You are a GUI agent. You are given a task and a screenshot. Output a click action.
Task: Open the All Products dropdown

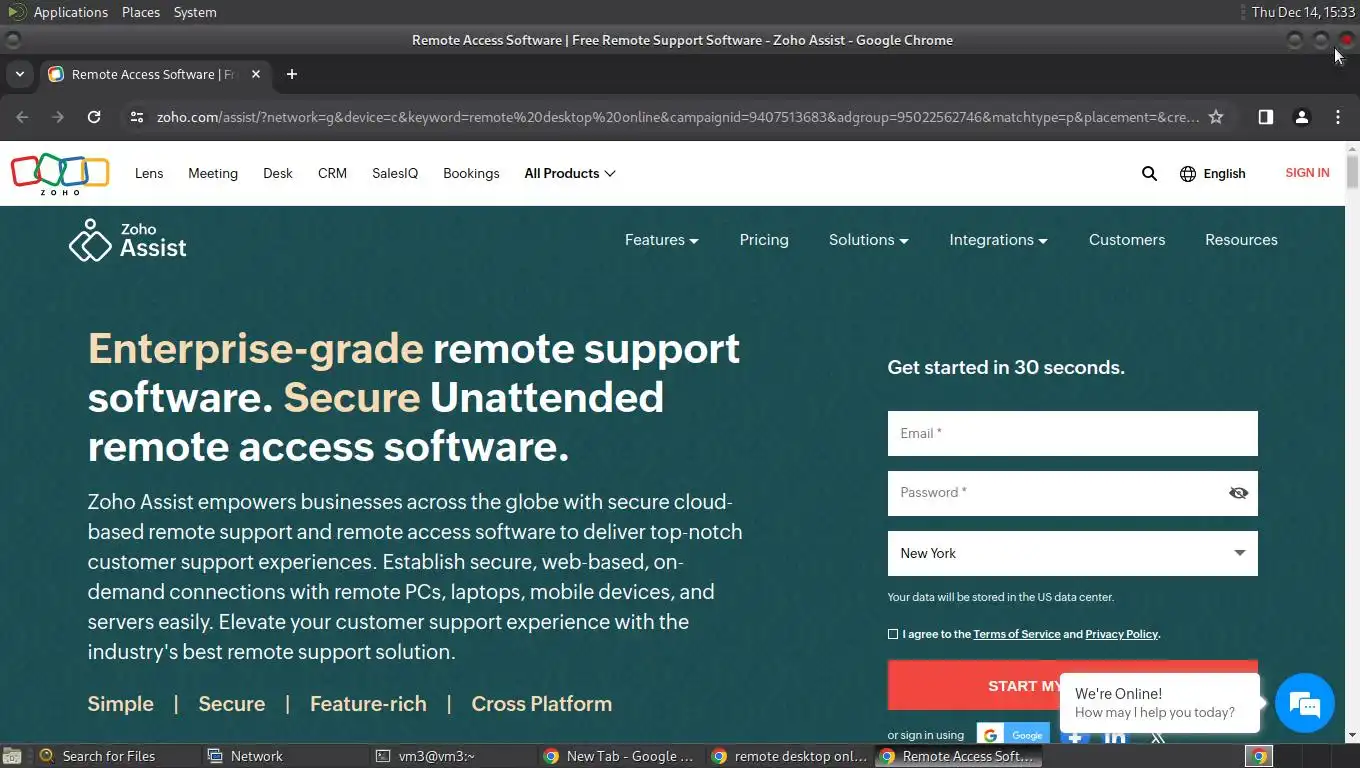coord(570,173)
